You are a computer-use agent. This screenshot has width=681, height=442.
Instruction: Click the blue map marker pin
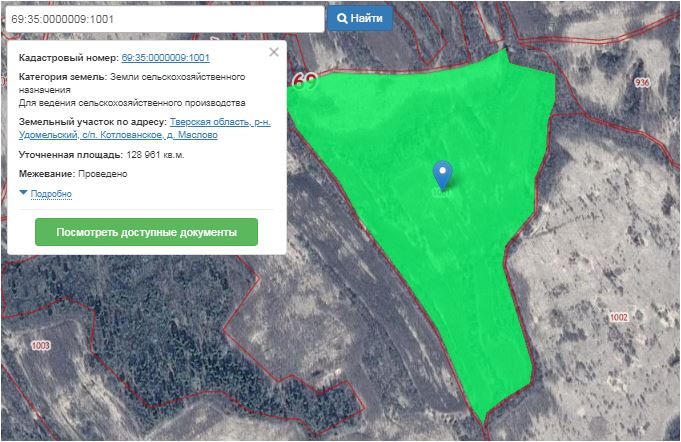tap(443, 175)
